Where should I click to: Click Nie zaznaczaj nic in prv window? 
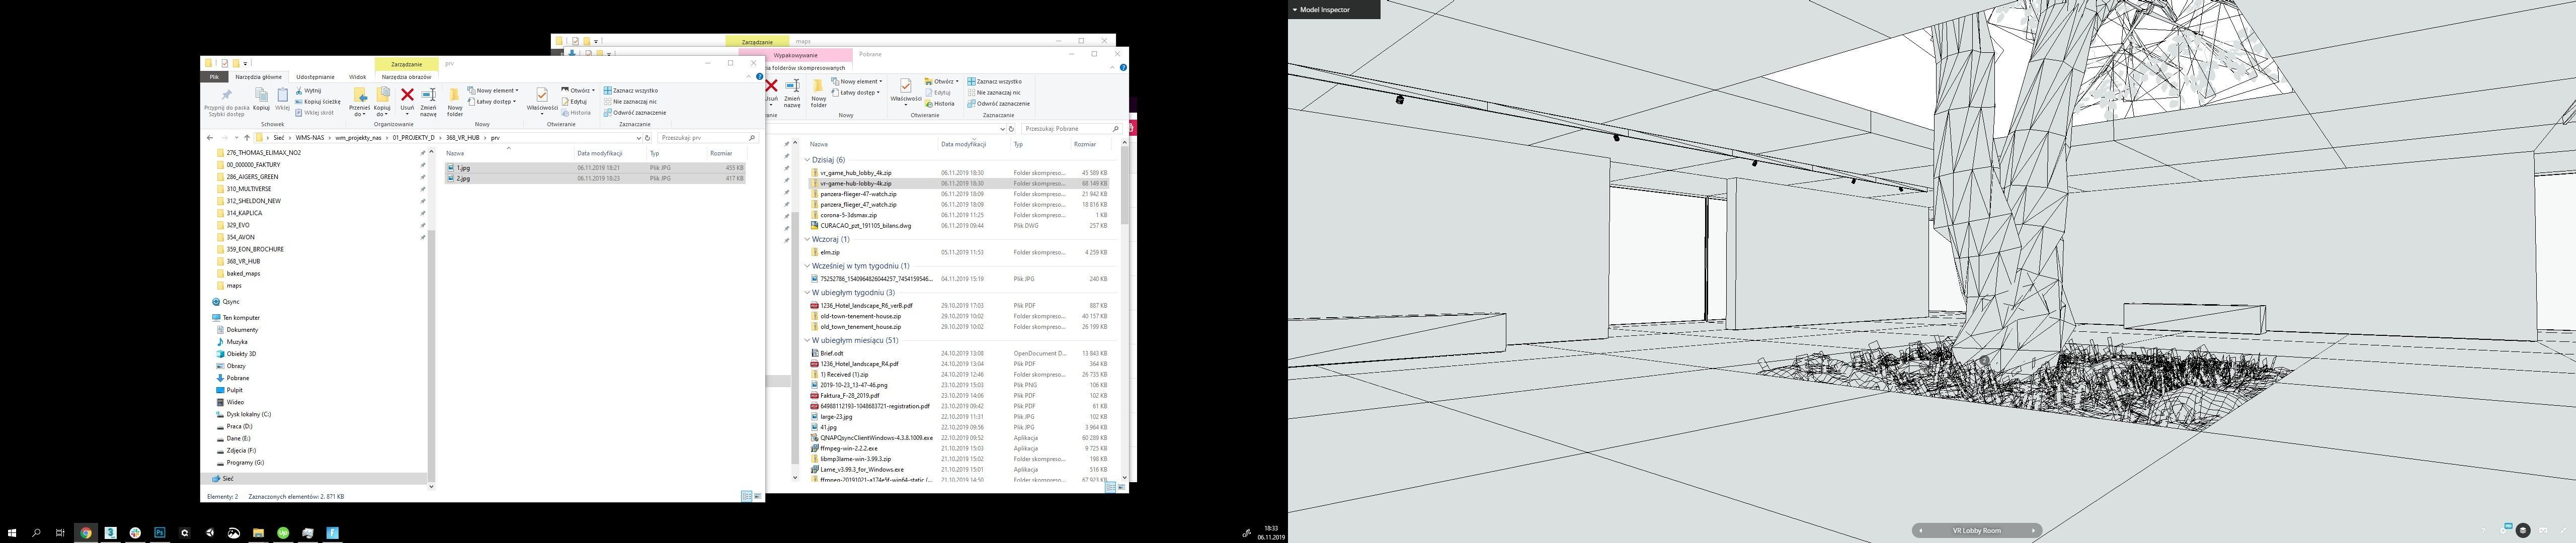click(x=634, y=101)
